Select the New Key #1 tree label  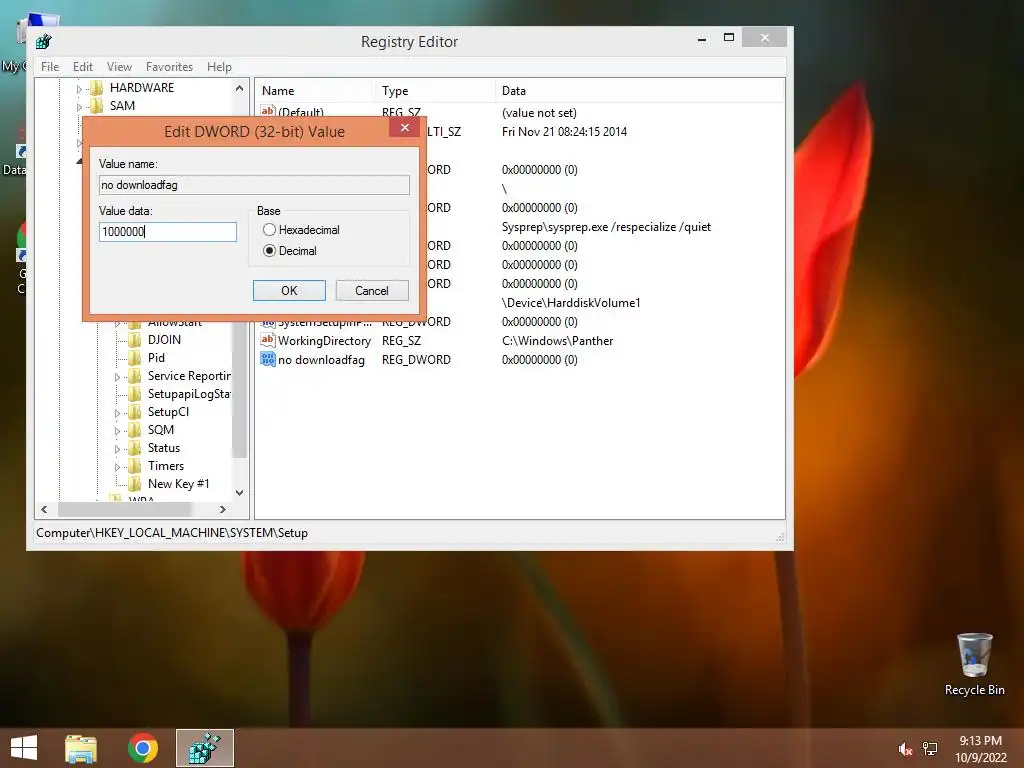(x=178, y=484)
